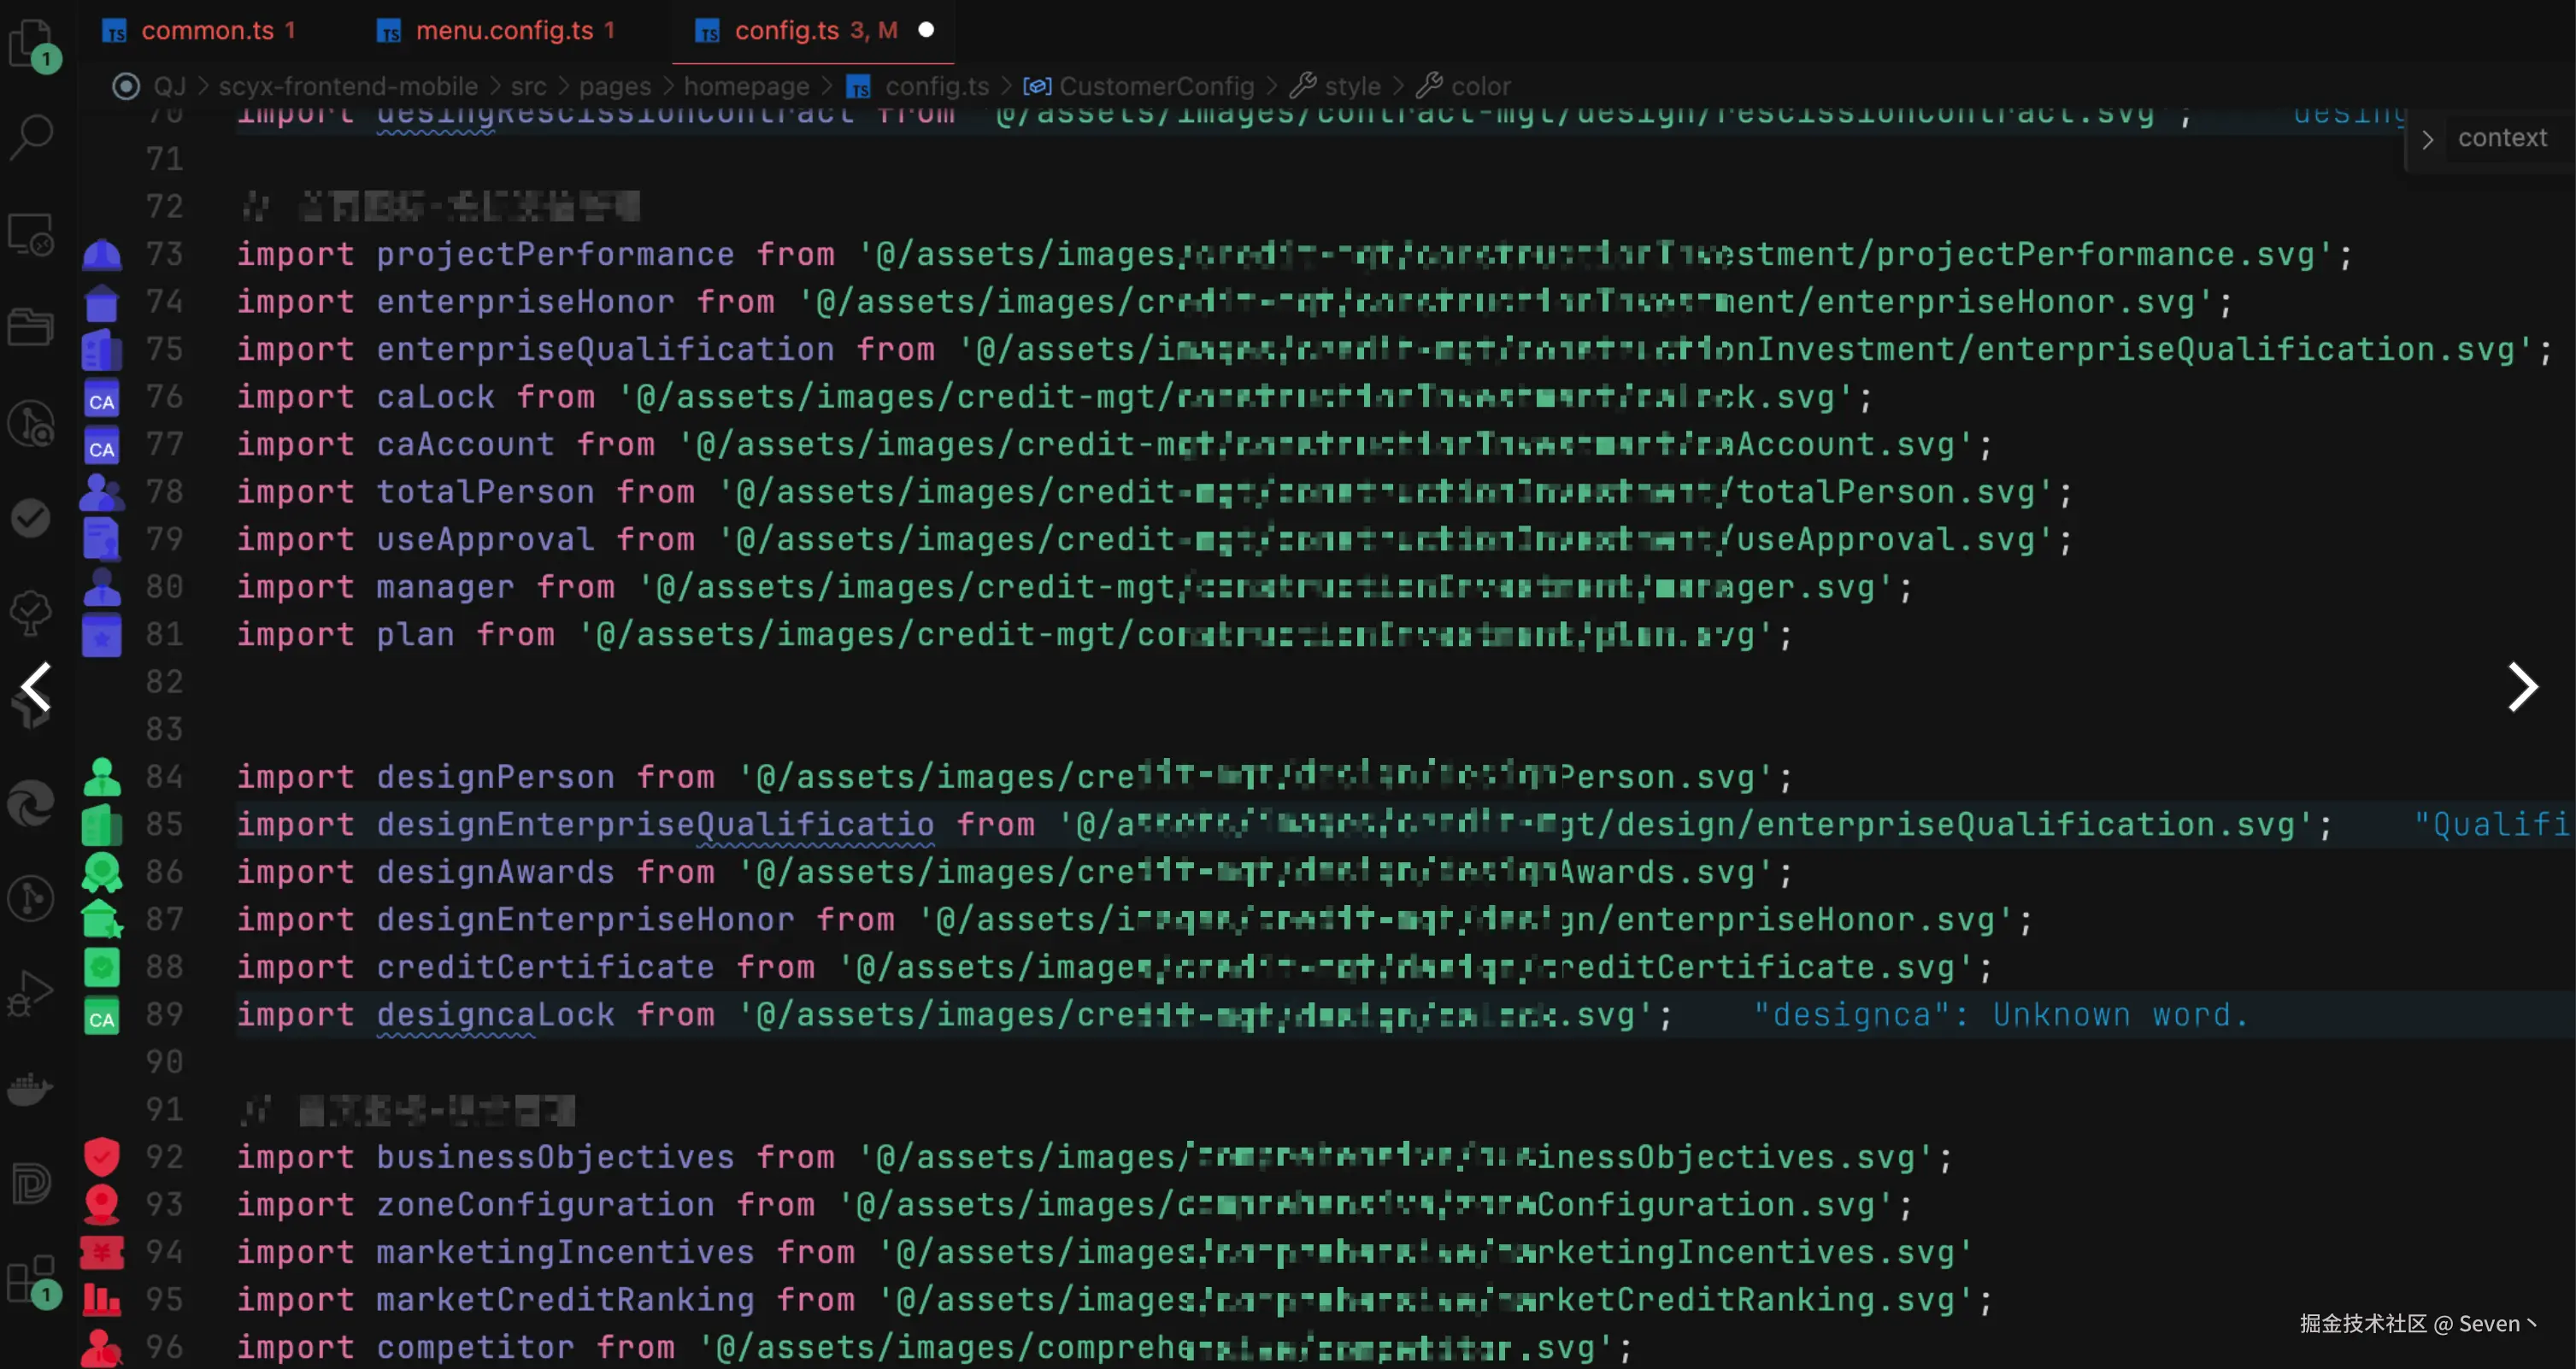Click the checkmark todo icon in activity bar
This screenshot has width=2576, height=1369.
tap(30, 517)
